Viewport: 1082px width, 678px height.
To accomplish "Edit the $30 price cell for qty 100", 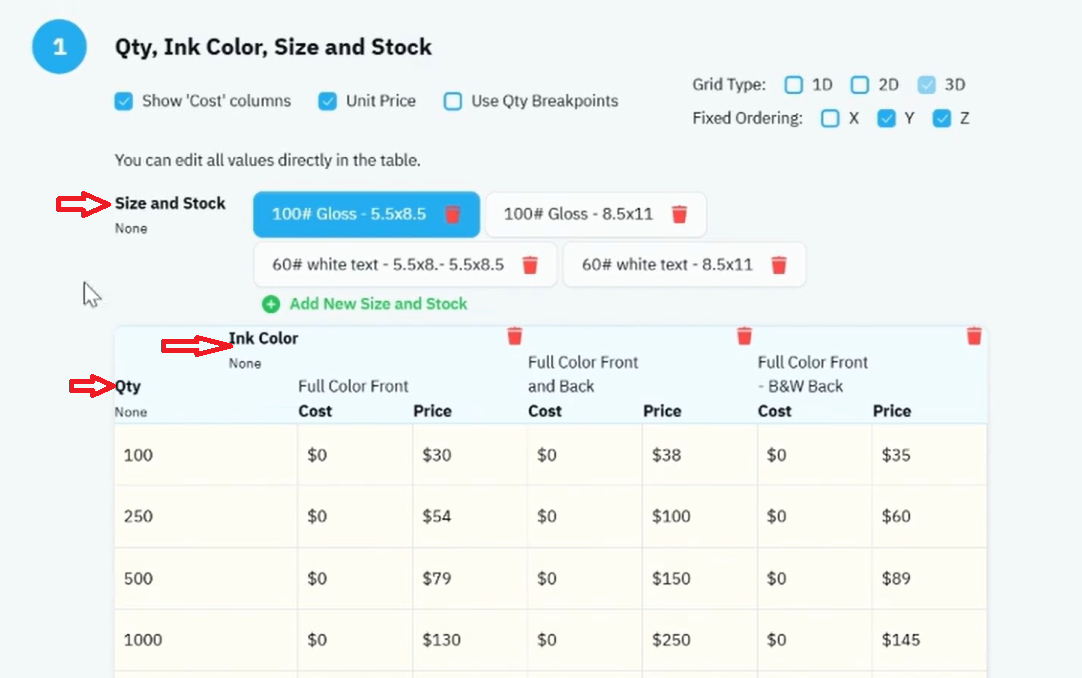I will (470, 455).
